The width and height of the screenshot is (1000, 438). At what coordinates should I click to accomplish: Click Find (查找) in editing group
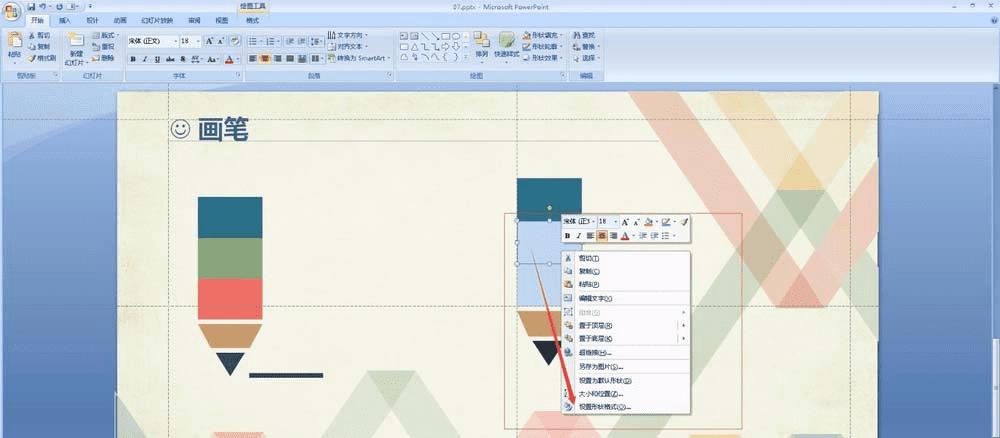(x=584, y=35)
